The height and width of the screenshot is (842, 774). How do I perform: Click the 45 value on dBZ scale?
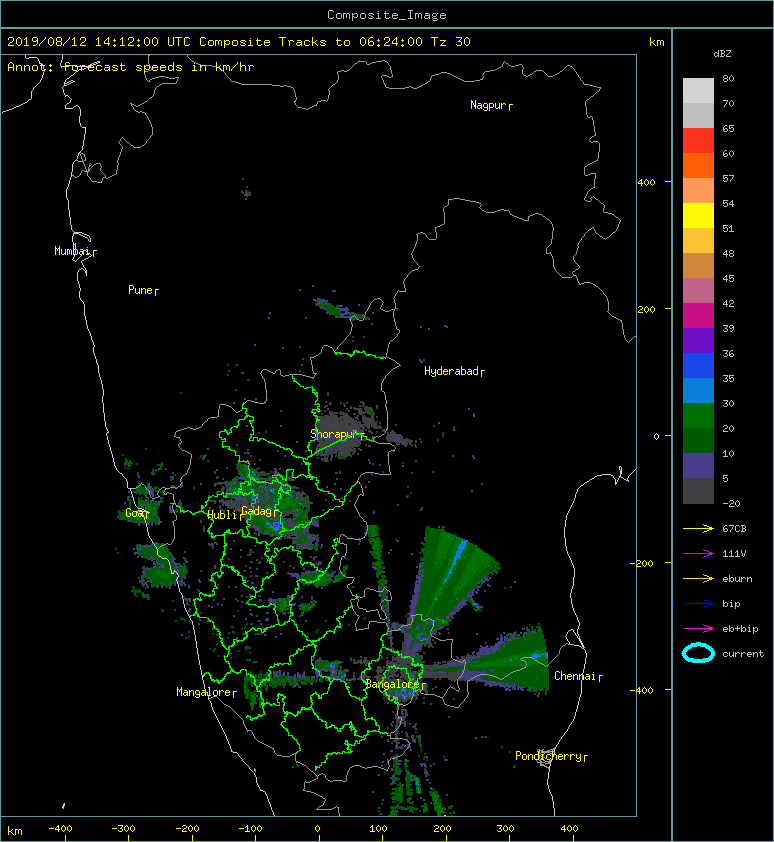(728, 278)
